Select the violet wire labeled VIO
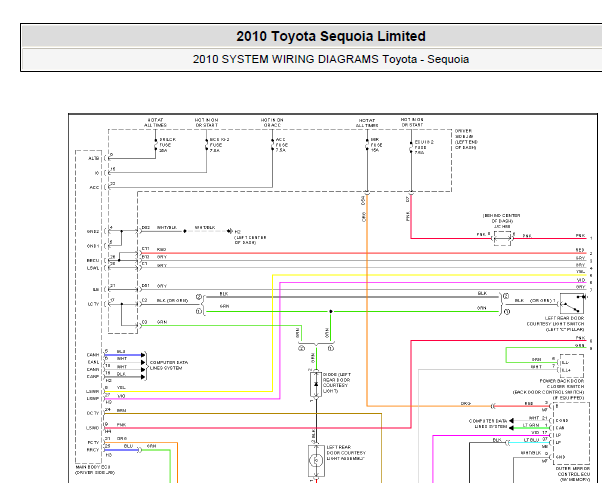The height and width of the screenshot is (483, 602). (x=433, y=283)
